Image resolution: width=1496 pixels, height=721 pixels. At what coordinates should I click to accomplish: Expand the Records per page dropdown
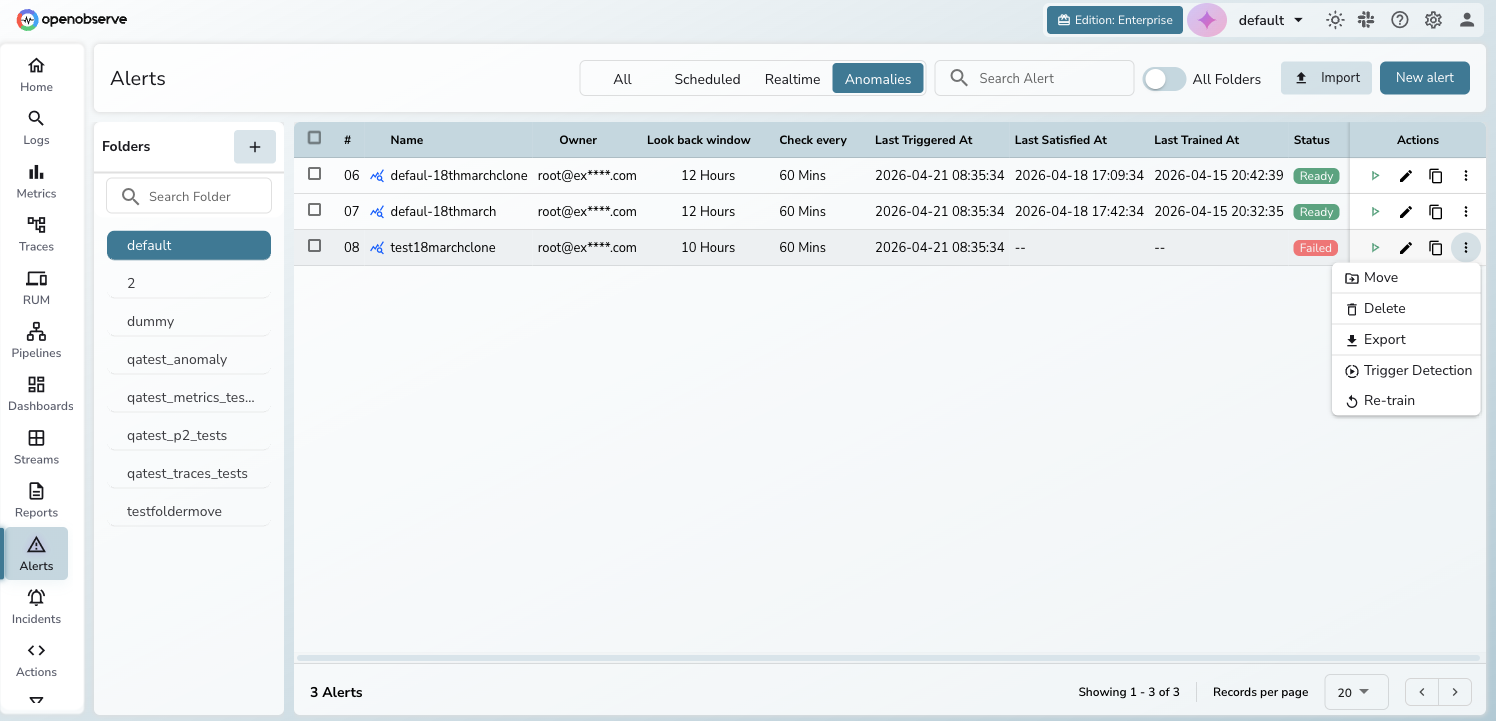click(x=1355, y=692)
